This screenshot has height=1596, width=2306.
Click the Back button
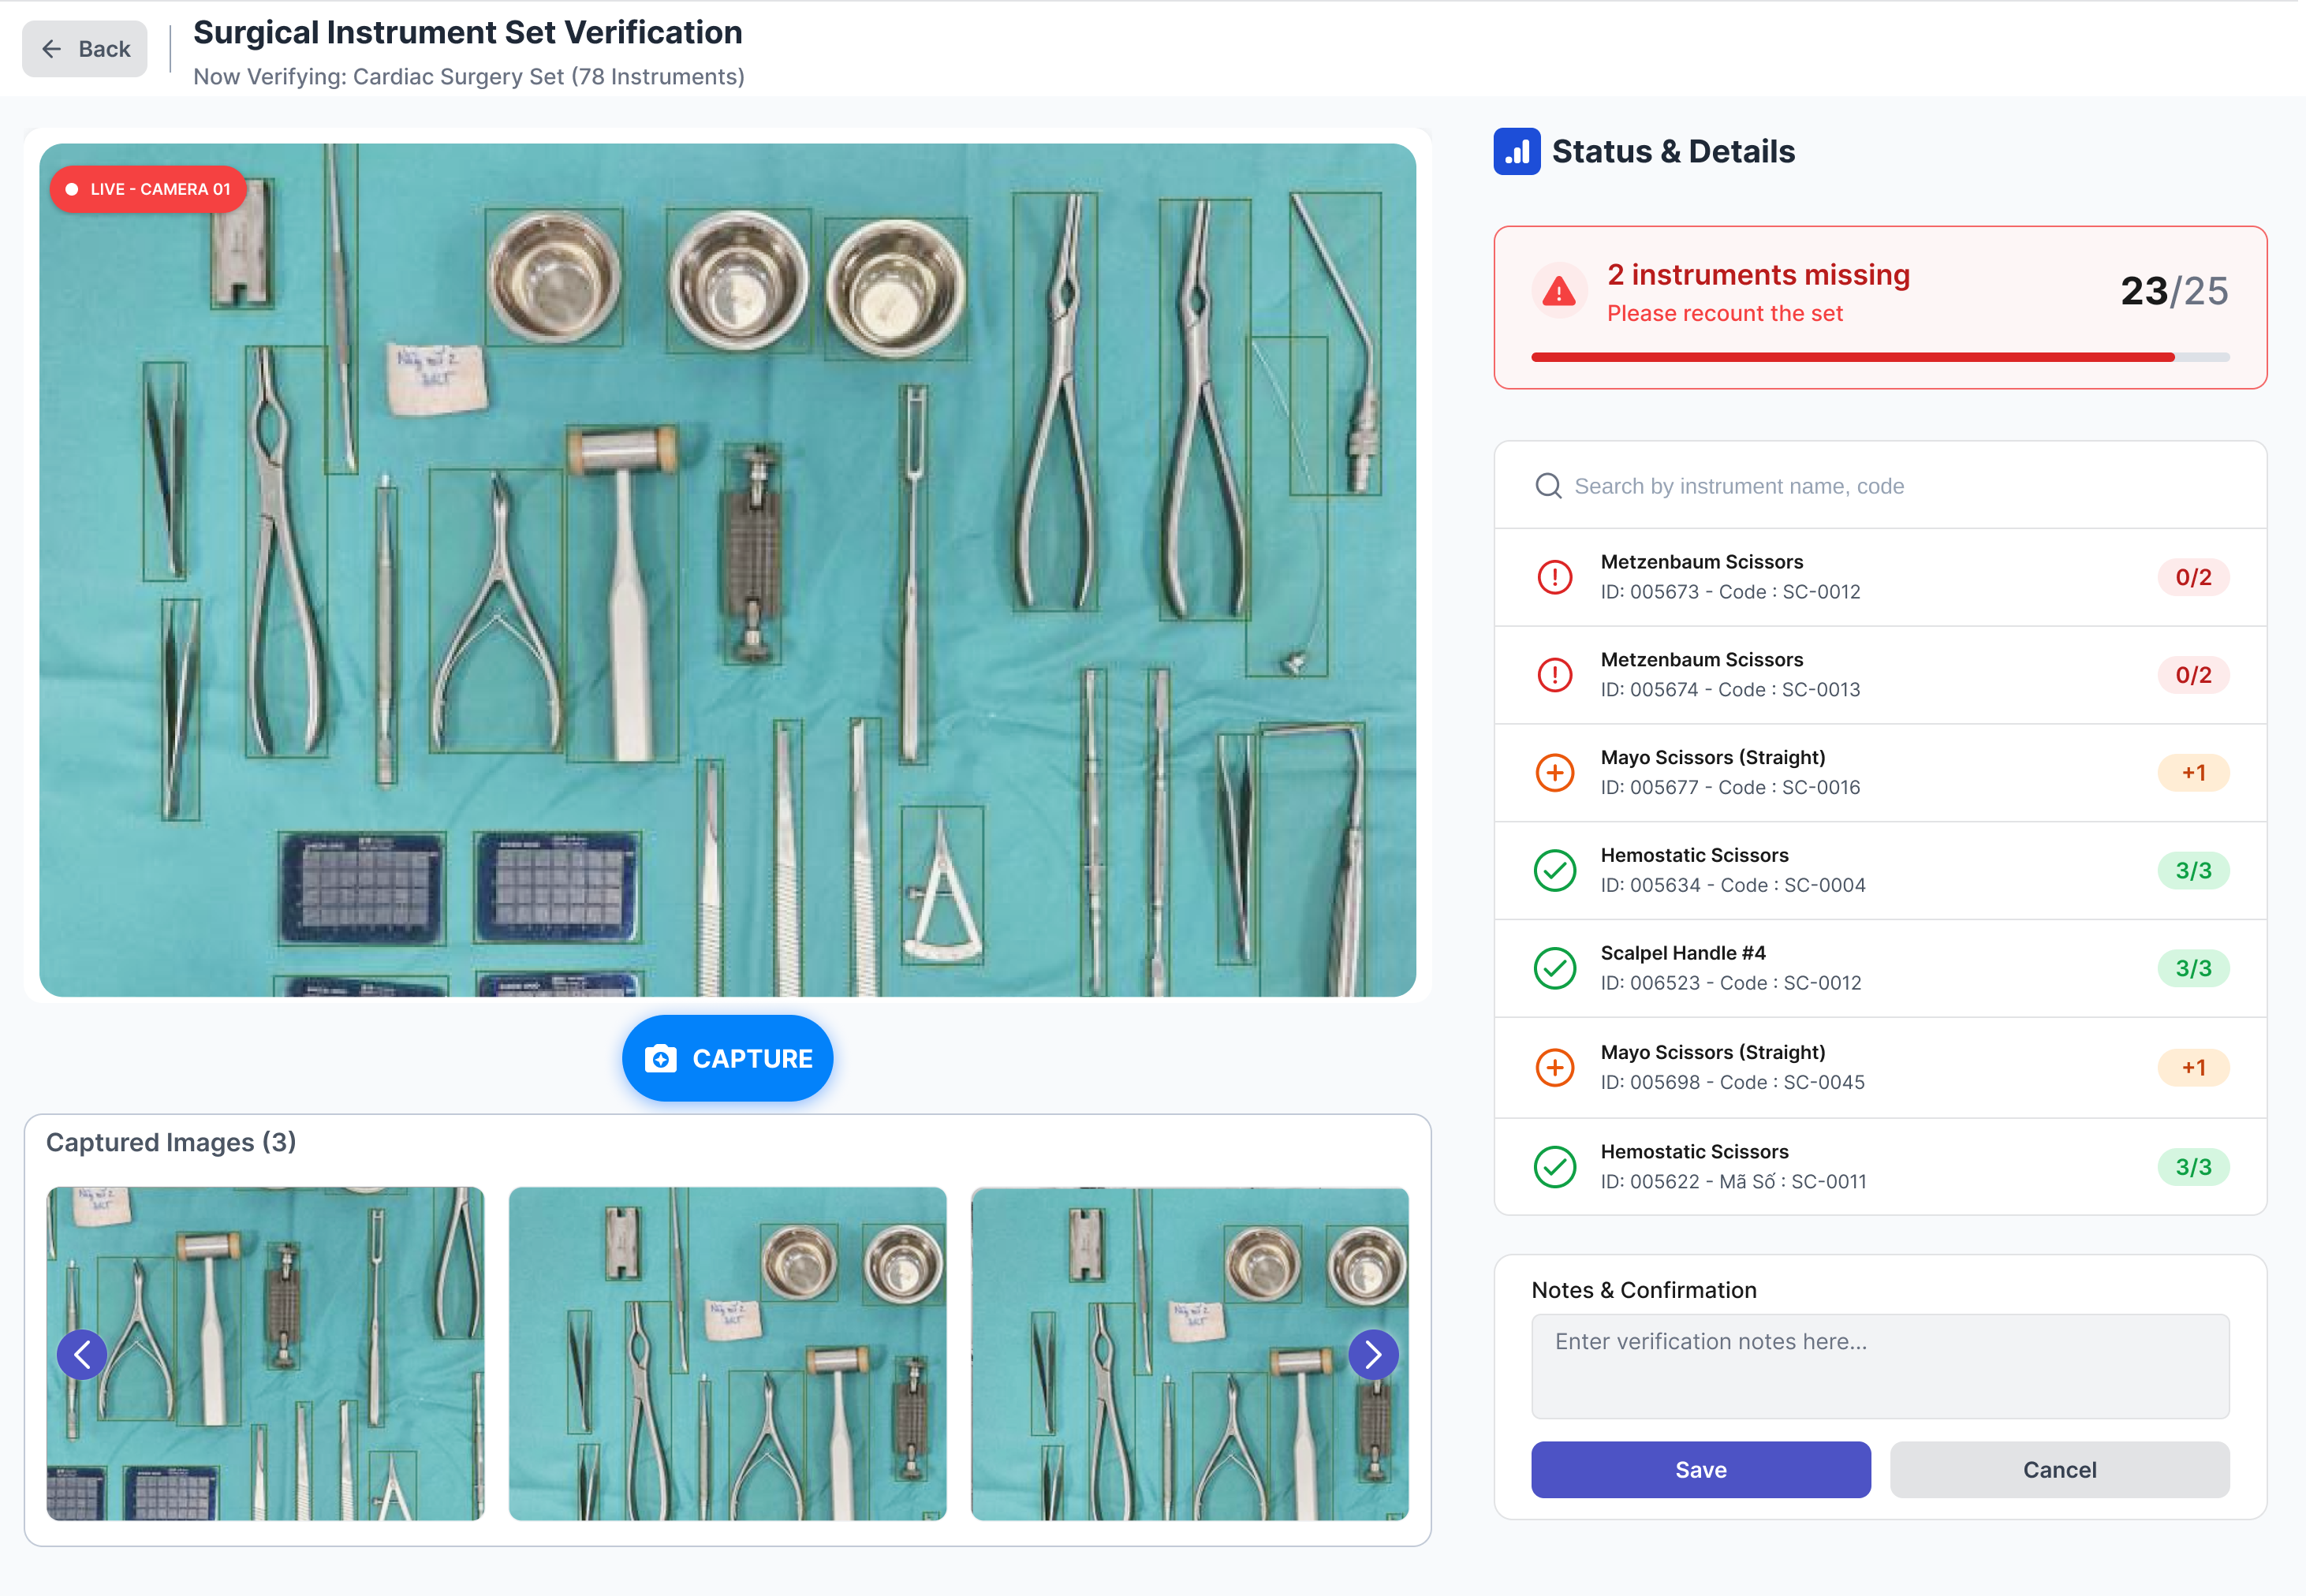(85, 49)
